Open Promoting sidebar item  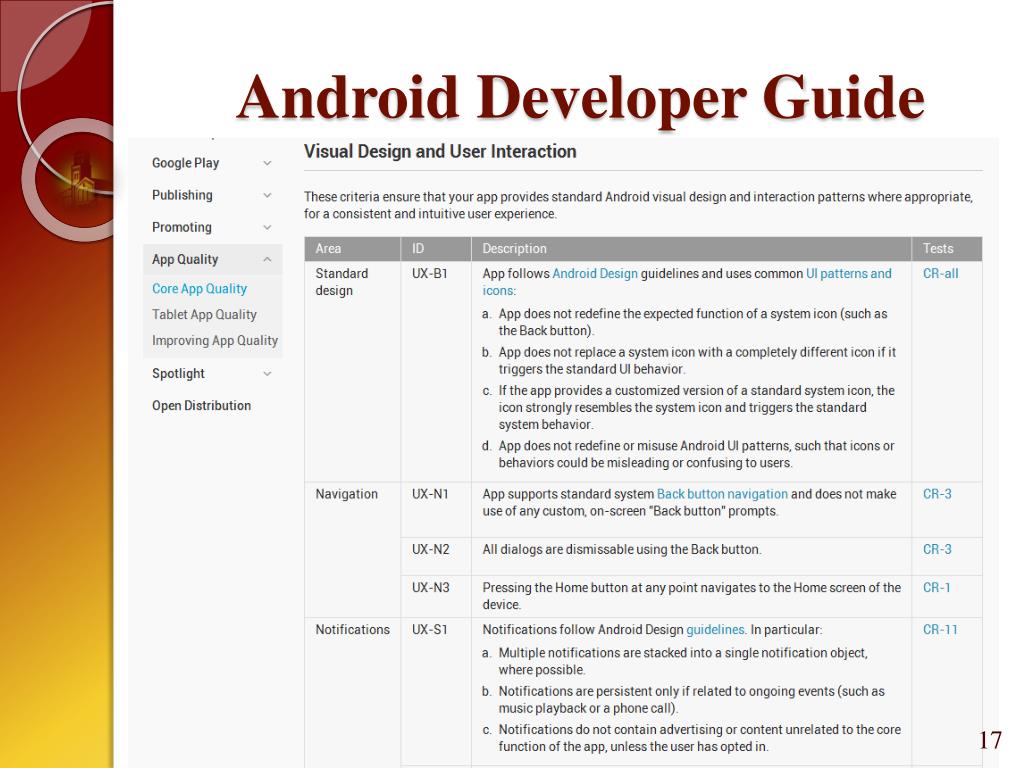182,227
